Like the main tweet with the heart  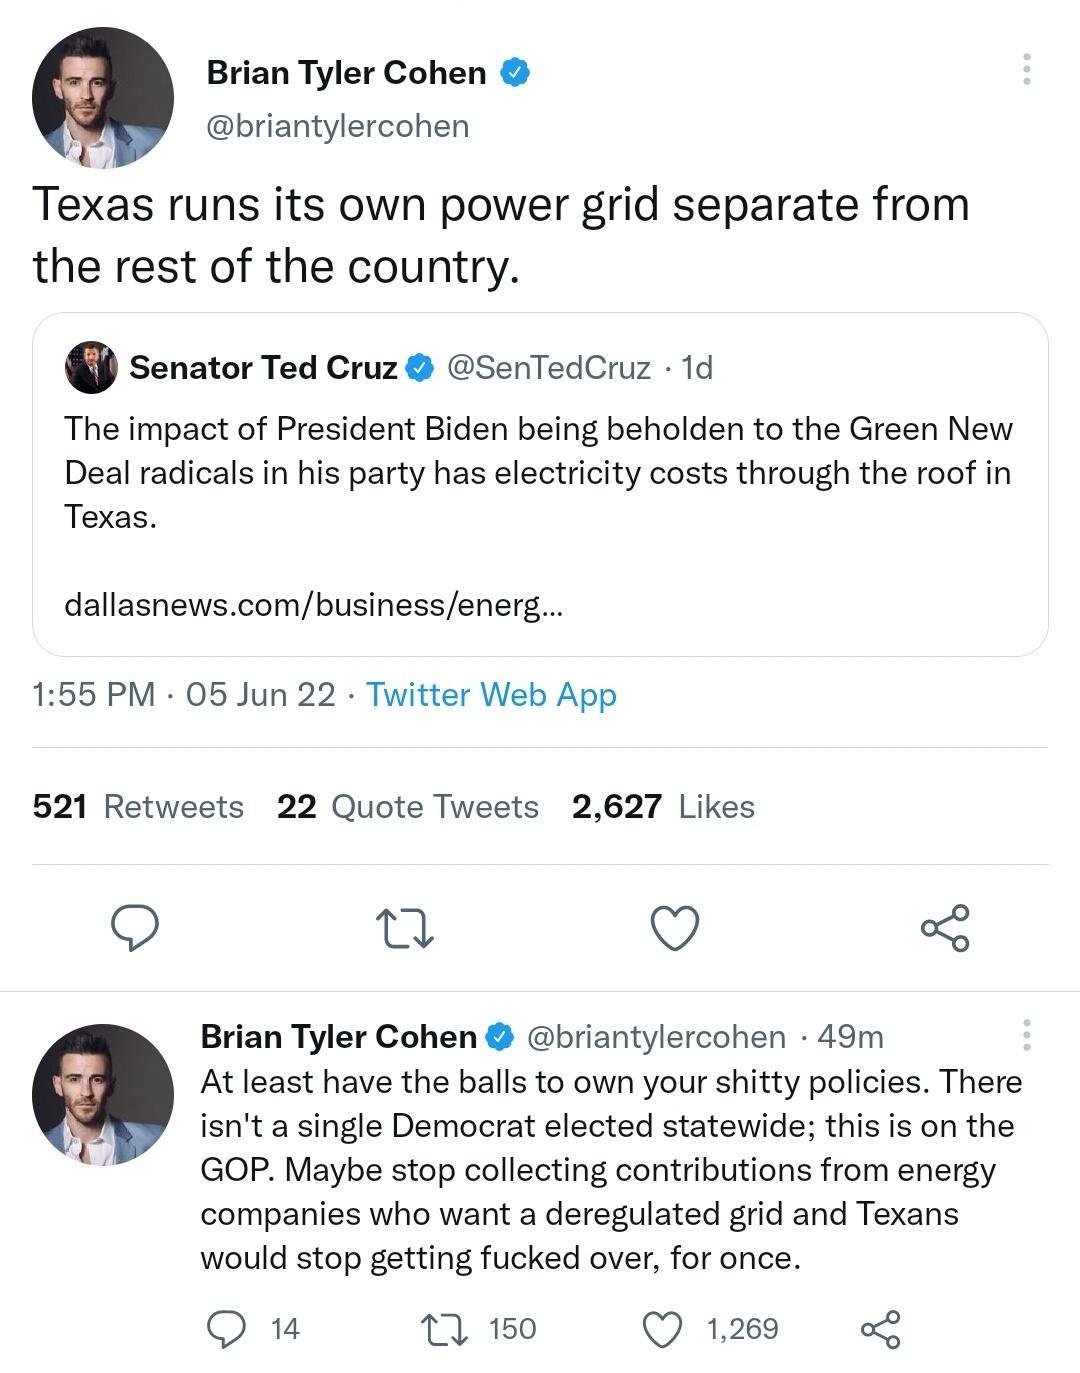(674, 930)
